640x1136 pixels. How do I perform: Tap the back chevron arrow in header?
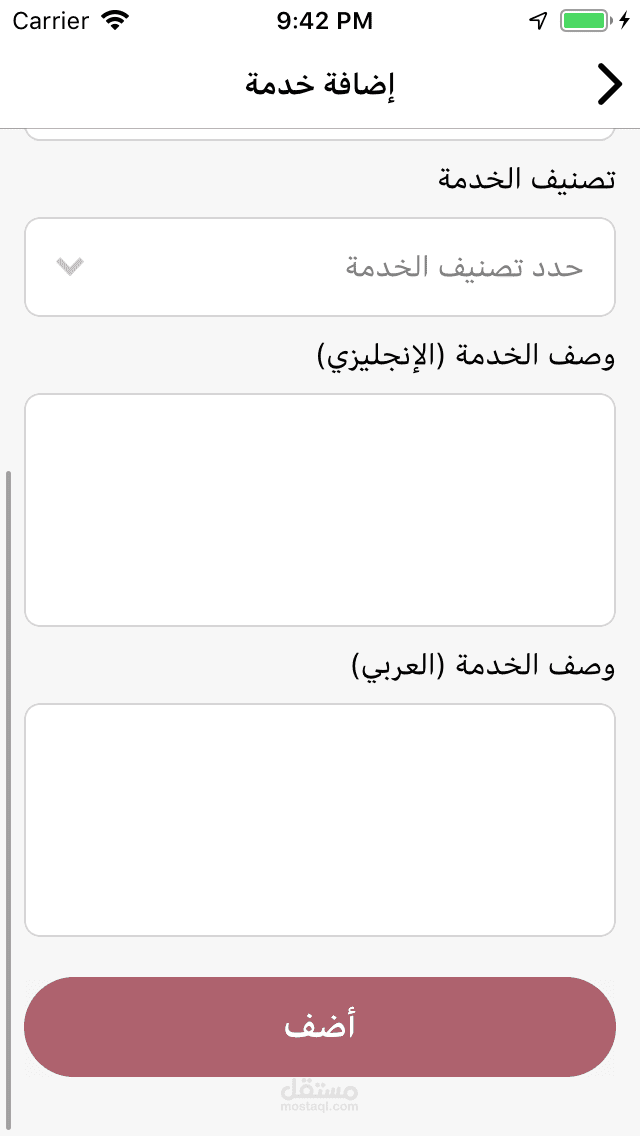point(609,84)
